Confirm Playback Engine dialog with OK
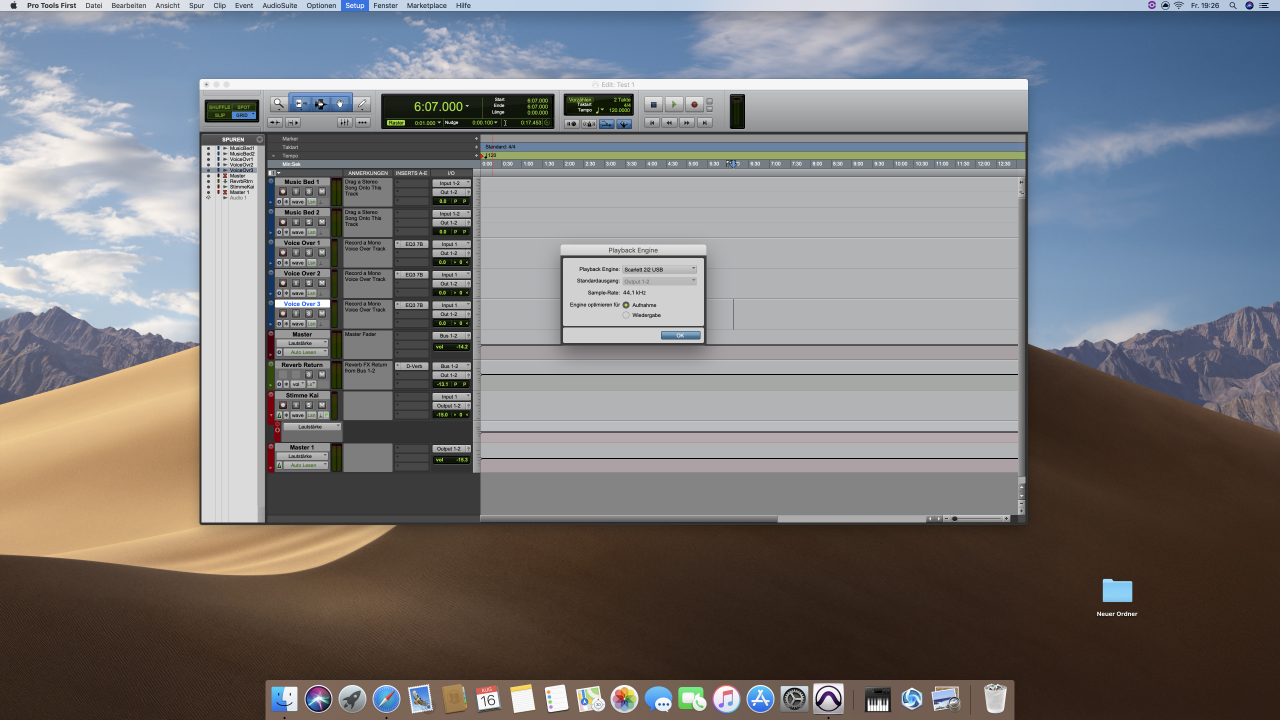 [680, 336]
